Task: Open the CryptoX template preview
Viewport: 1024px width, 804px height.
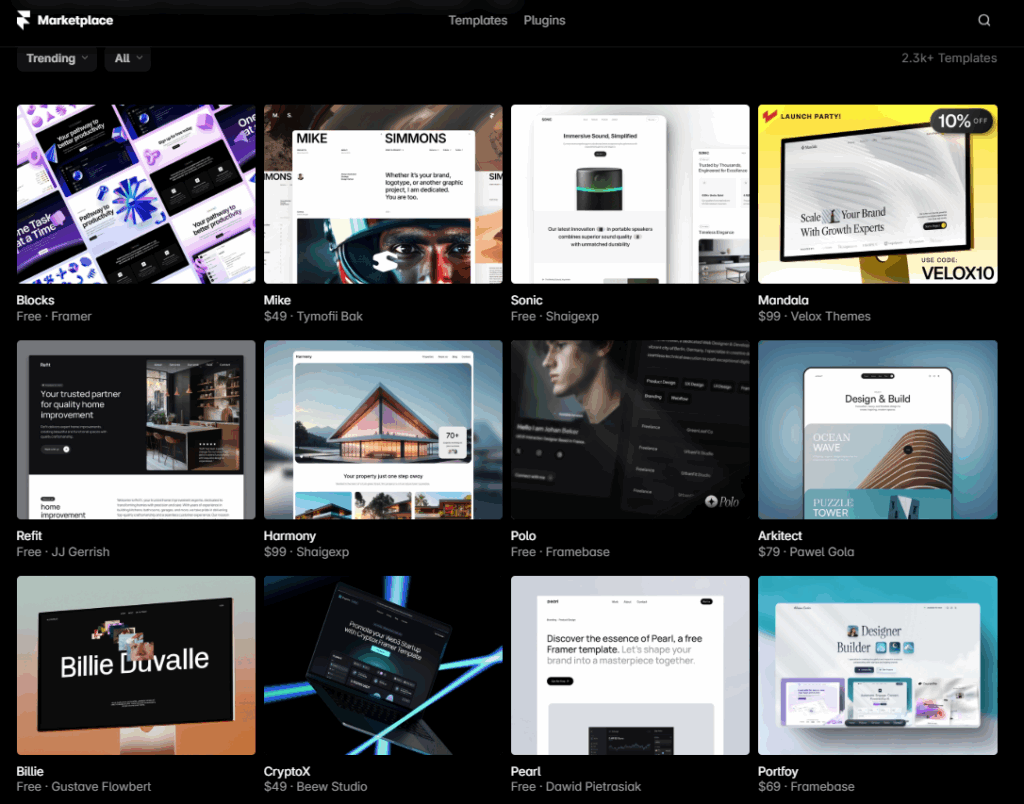Action: point(383,664)
